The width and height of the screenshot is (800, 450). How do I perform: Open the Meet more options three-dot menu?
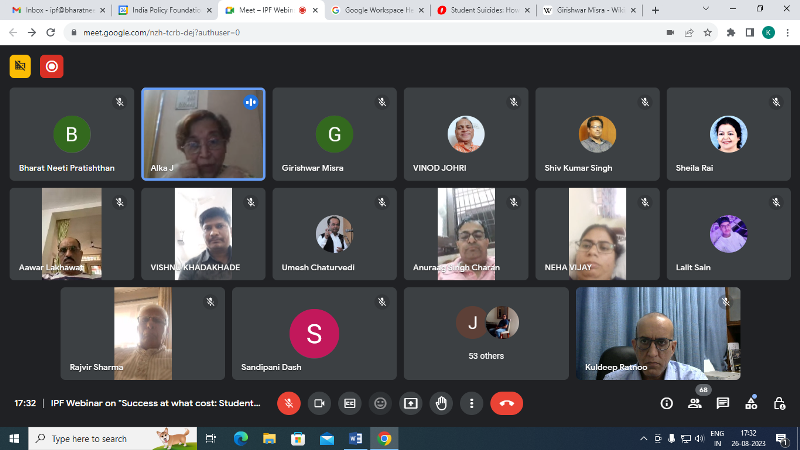point(471,403)
